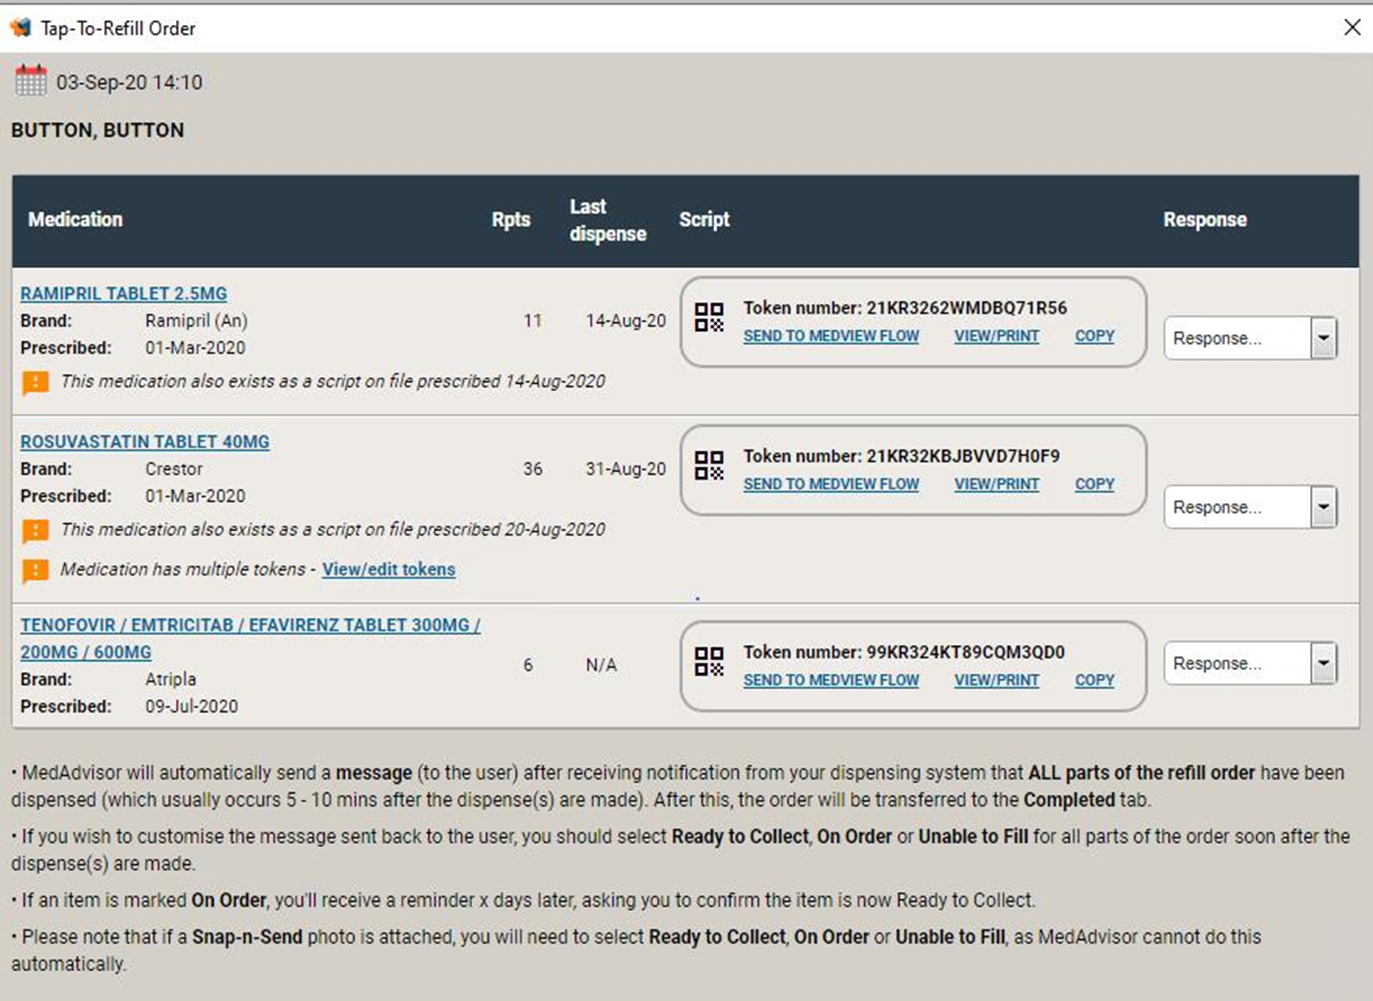The height and width of the screenshot is (1001, 1373).
Task: Click the patient name BUTTON, BUTTON
Action: 98,130
